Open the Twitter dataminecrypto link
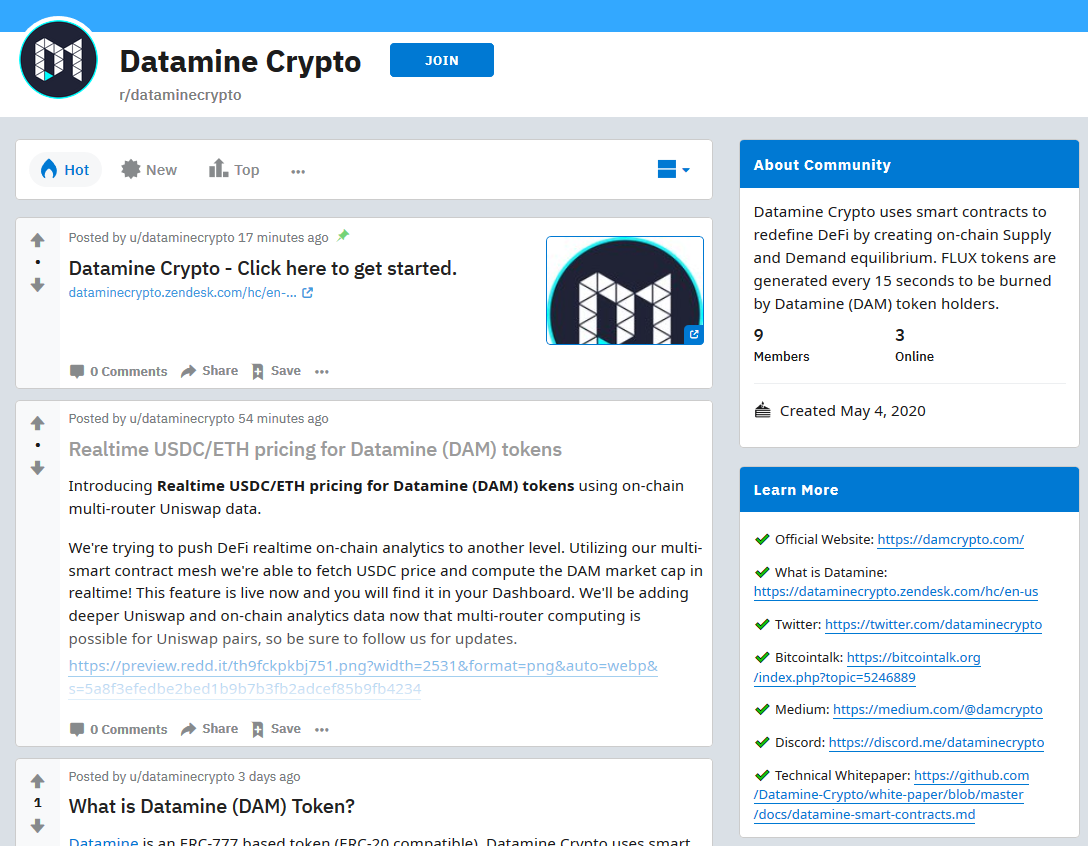The height and width of the screenshot is (846, 1088). pyautogui.click(x=933, y=625)
